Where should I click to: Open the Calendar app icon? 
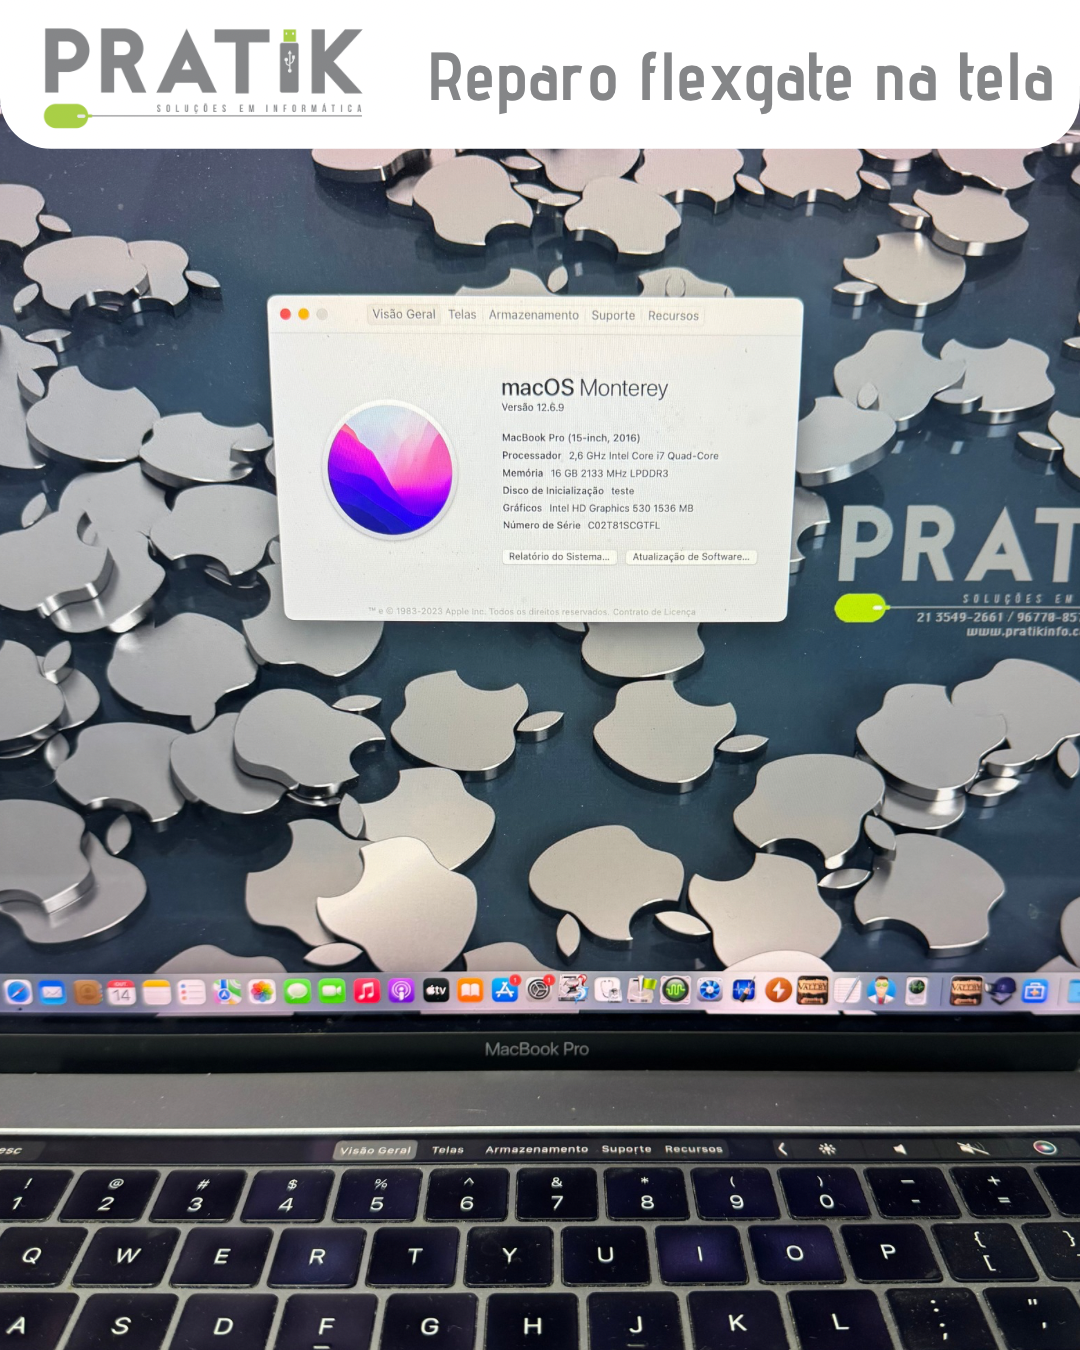pos(121,992)
